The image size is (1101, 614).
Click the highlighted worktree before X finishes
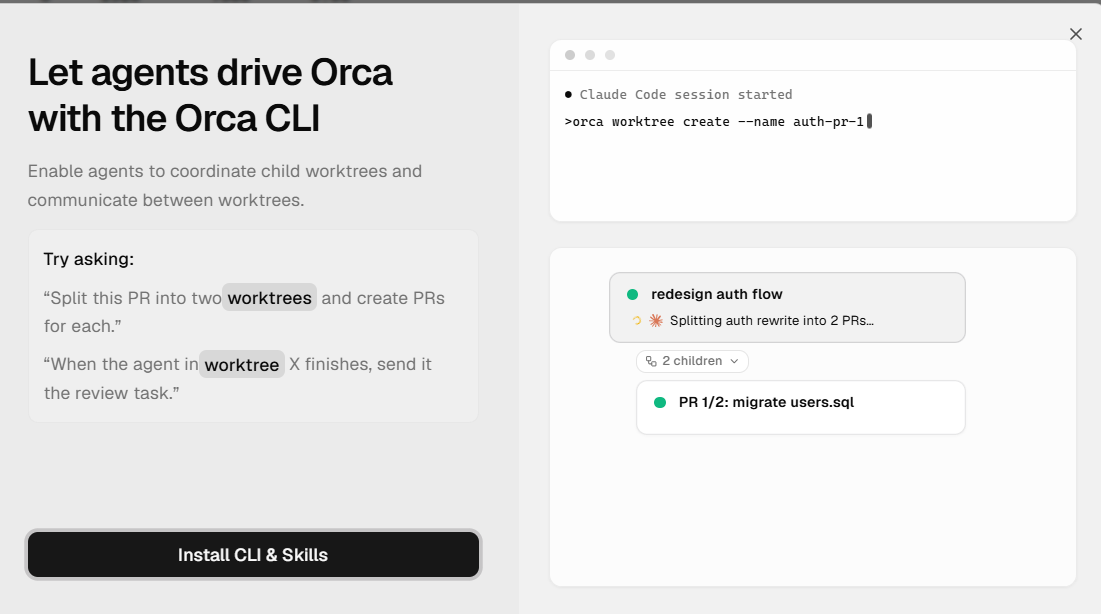coord(242,365)
